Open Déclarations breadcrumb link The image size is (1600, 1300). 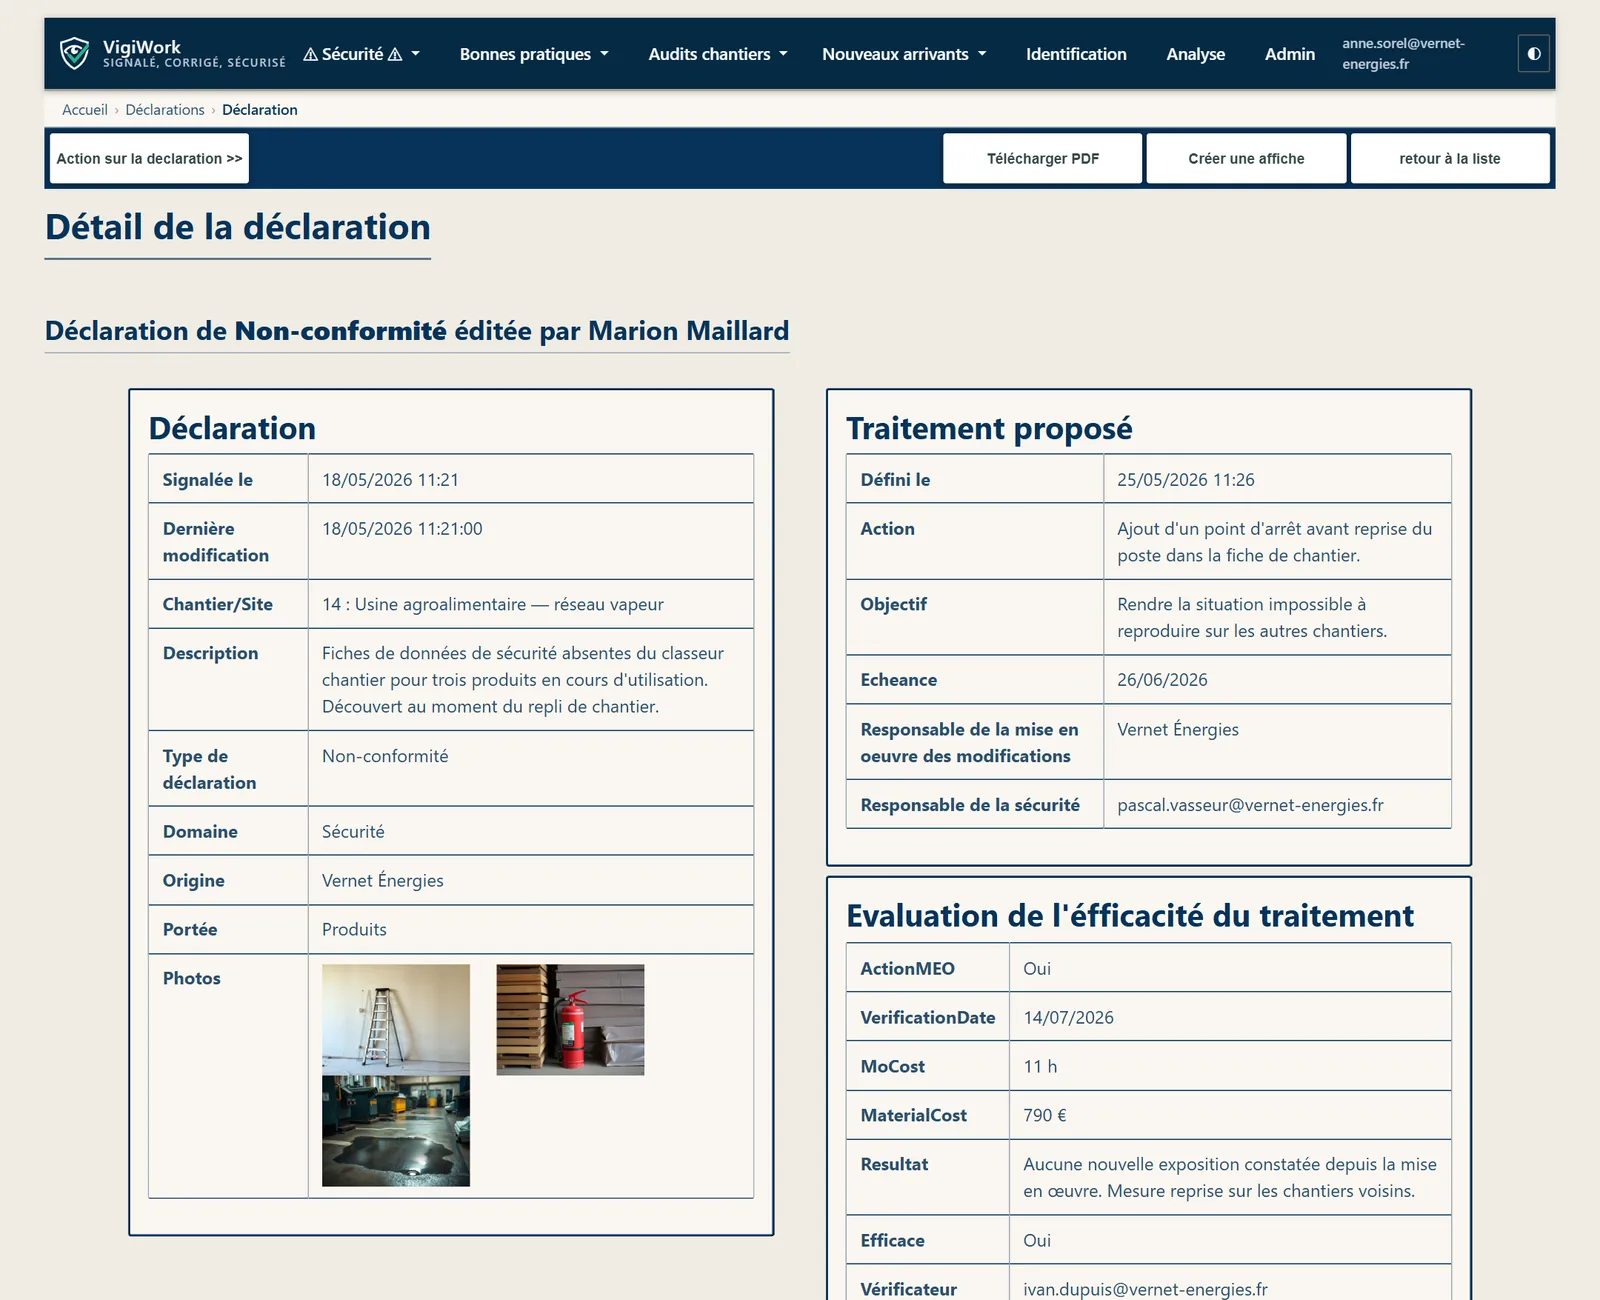pos(165,110)
